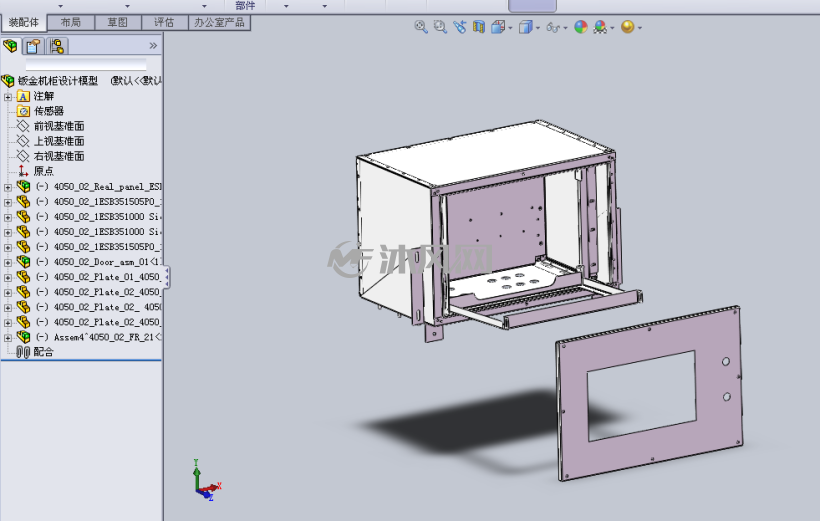Switch to the 草图 ribbon tab

[118, 22]
